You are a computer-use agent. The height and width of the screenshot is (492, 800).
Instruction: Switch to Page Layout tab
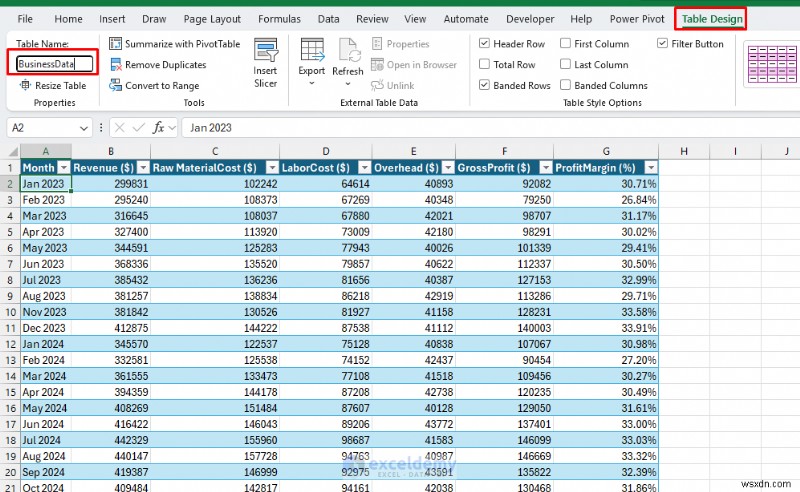(212, 19)
